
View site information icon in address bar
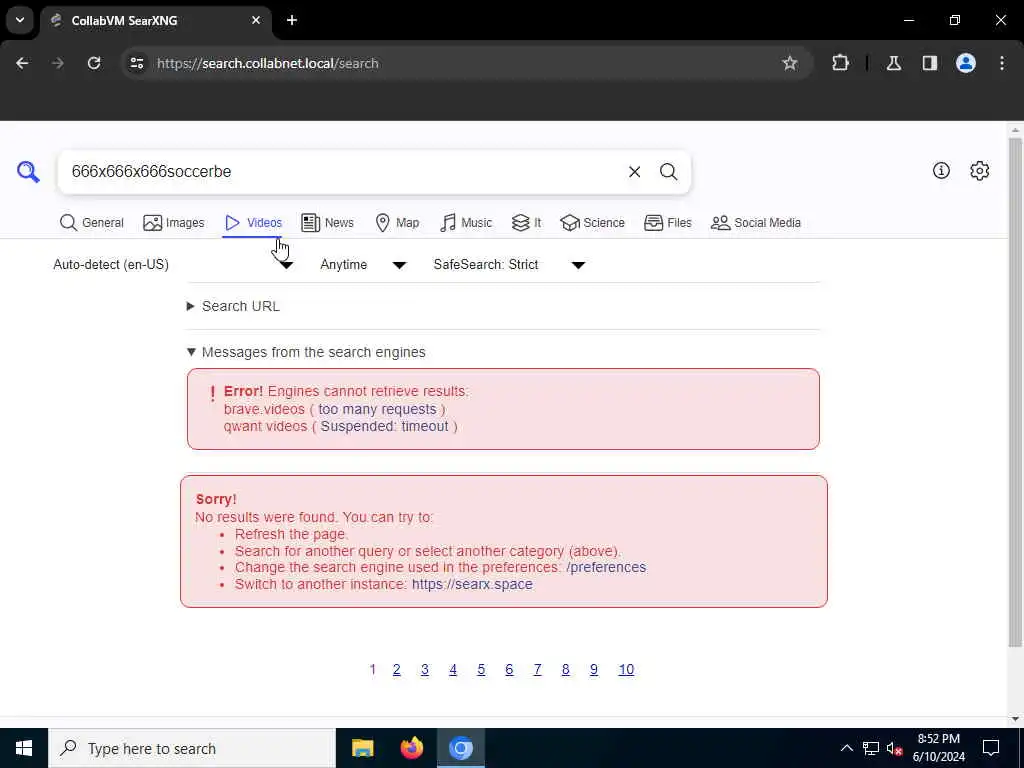tap(137, 63)
